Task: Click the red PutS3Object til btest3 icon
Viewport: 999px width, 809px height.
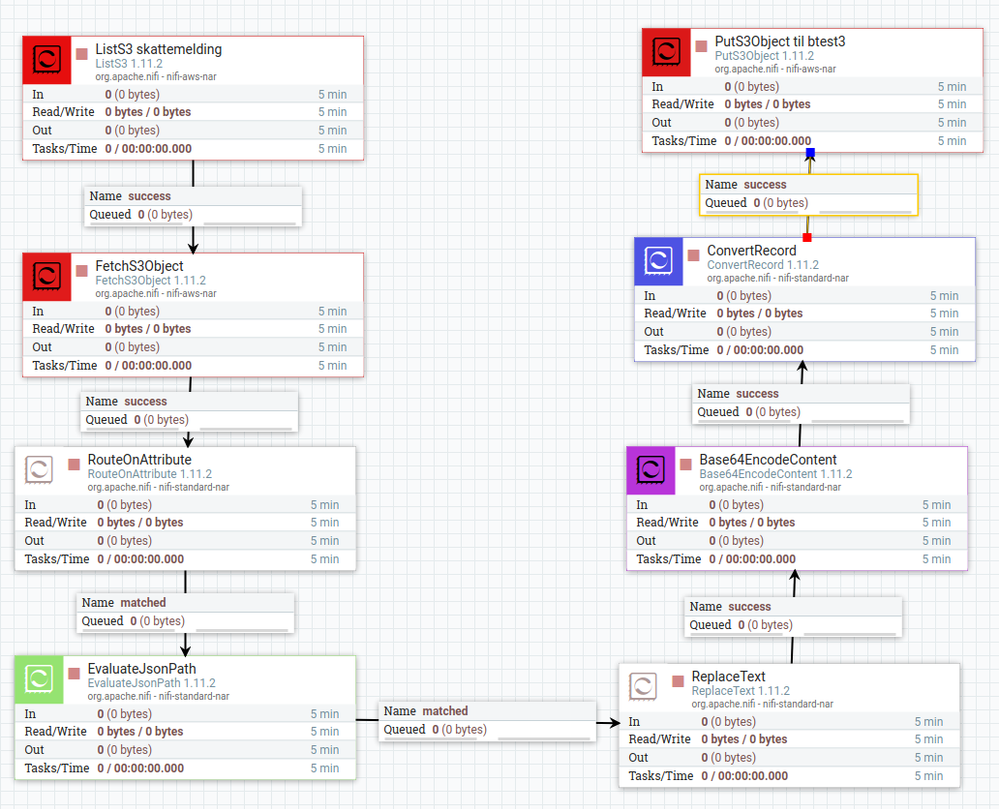Action: tap(666, 52)
